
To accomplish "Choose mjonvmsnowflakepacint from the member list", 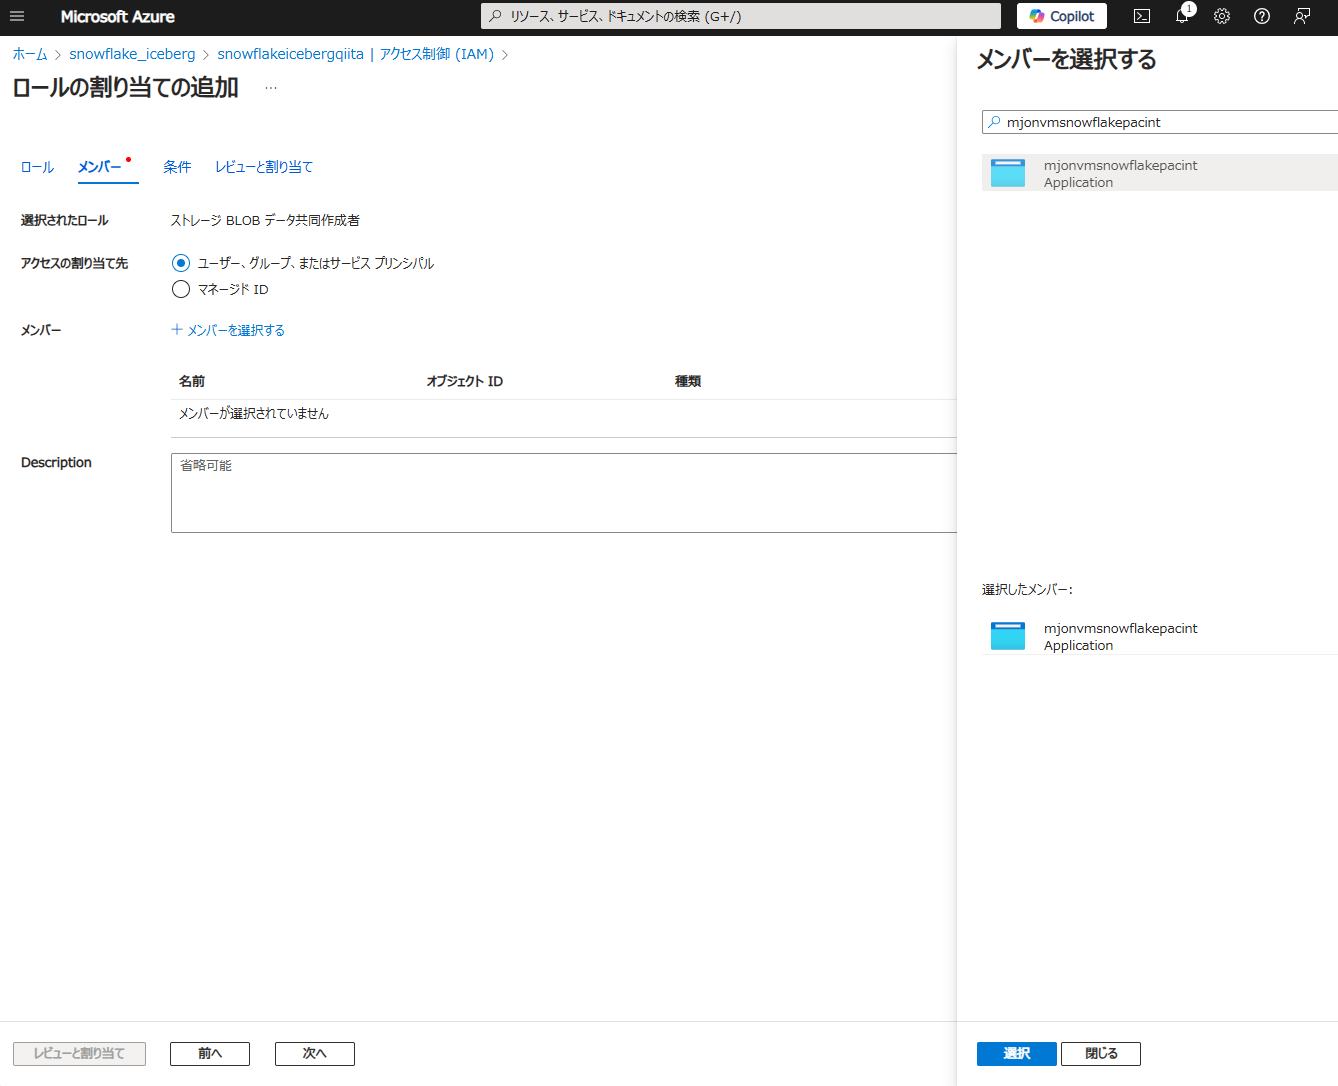I will tap(1120, 171).
